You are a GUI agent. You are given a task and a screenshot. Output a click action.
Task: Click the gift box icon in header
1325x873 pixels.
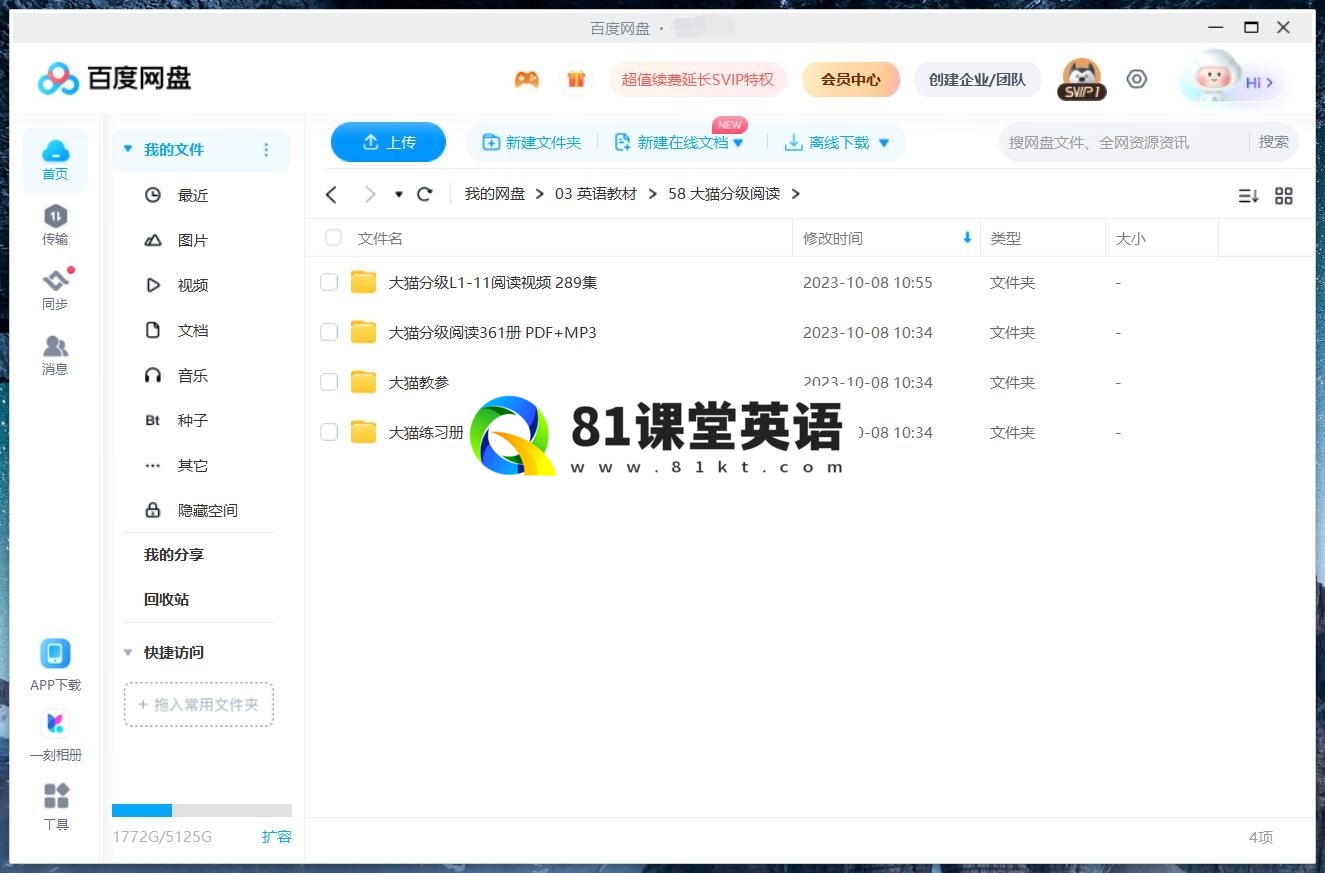pyautogui.click(x=576, y=79)
